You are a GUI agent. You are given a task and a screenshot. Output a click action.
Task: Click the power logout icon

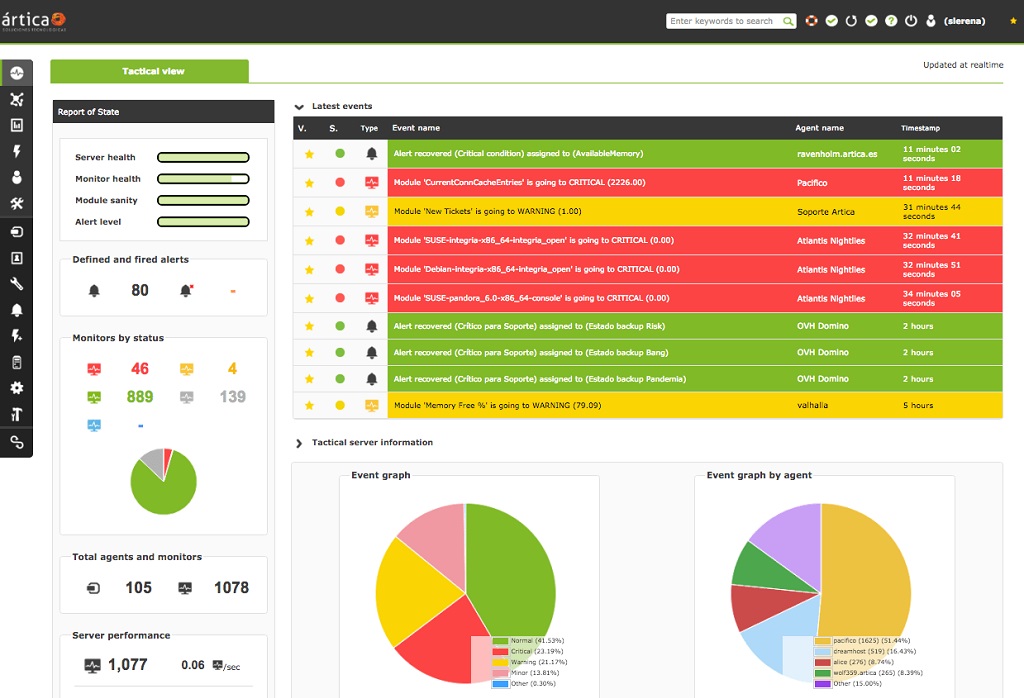[911, 21]
